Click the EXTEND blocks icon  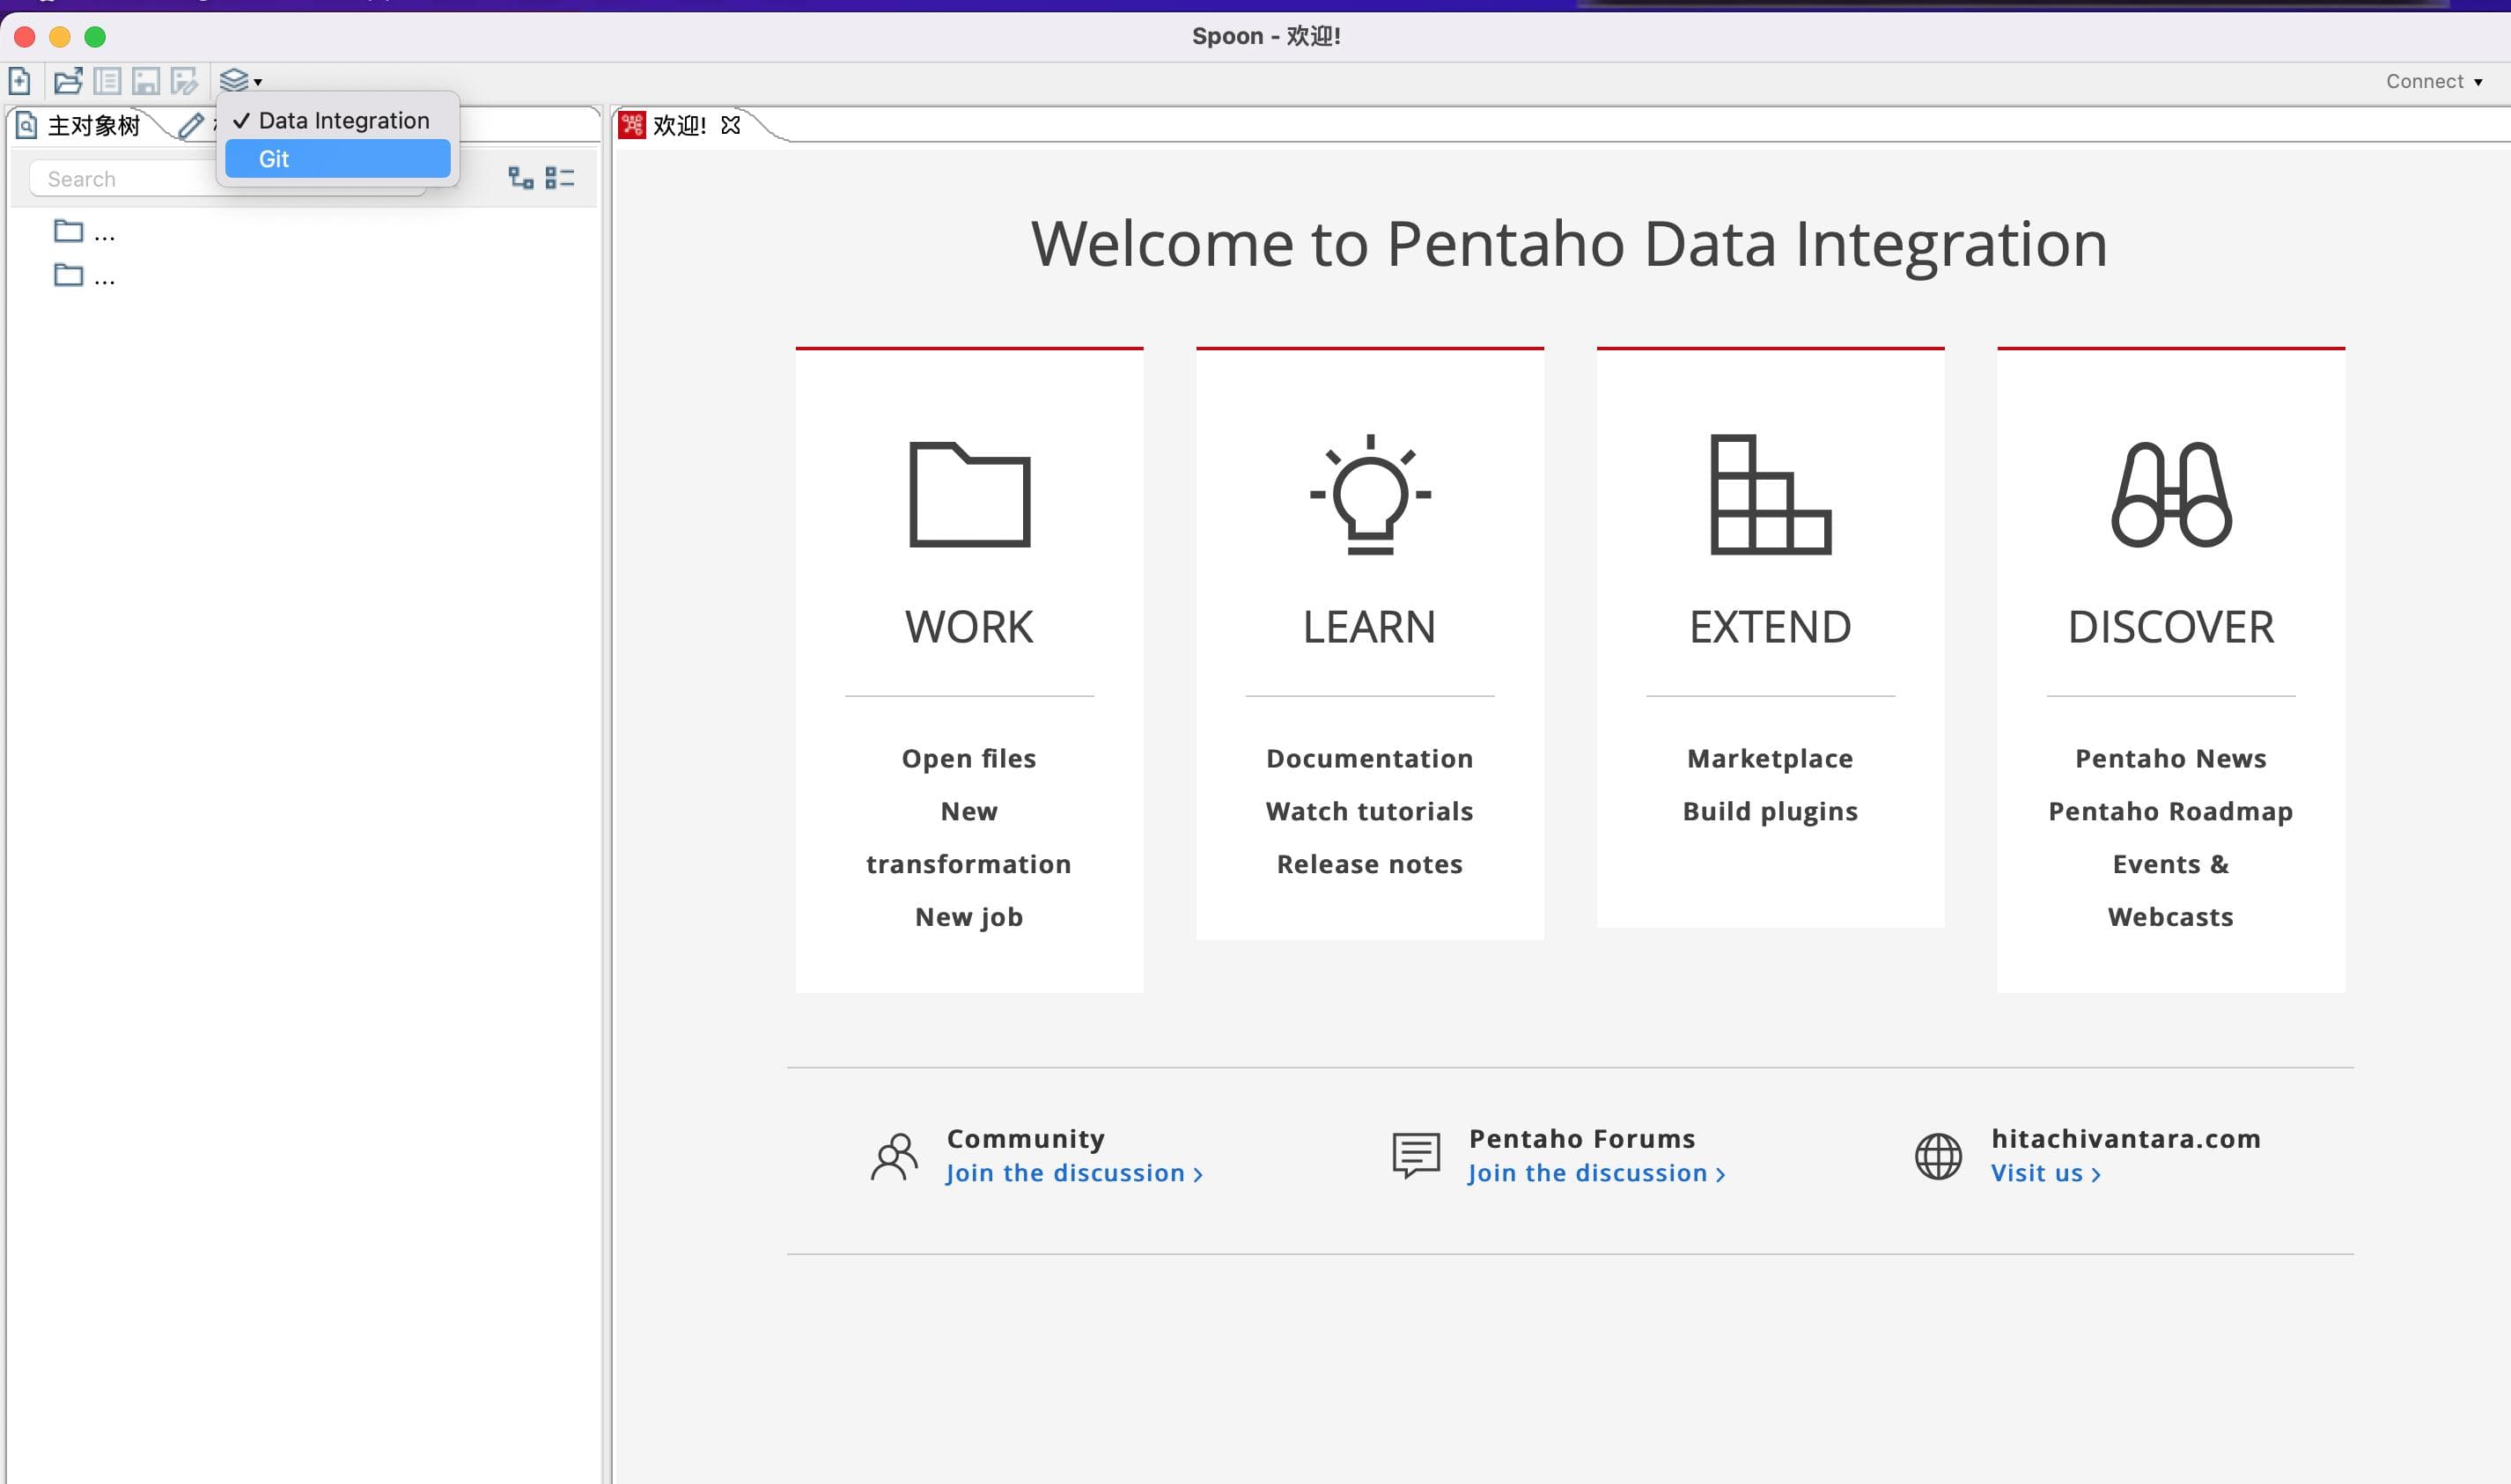[1770, 495]
